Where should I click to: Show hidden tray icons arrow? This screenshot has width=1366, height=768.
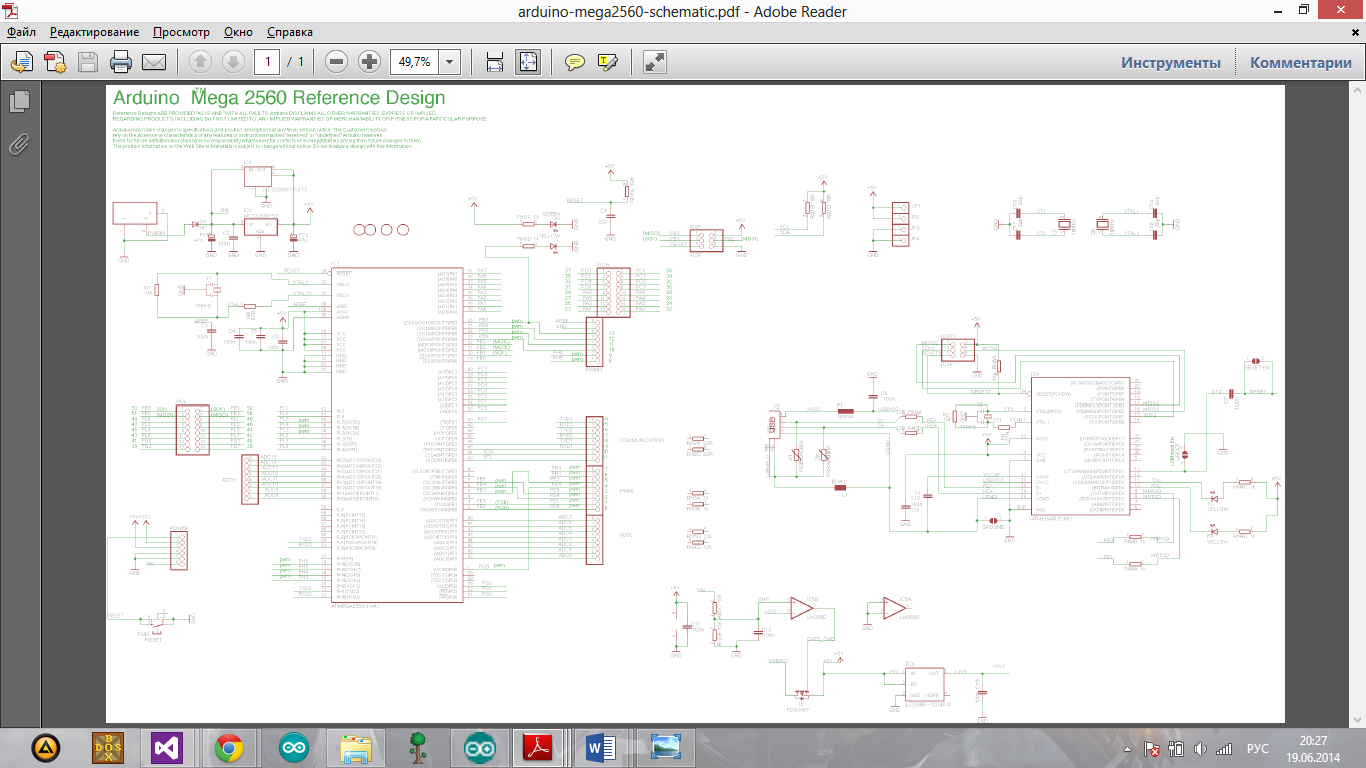coord(1127,749)
